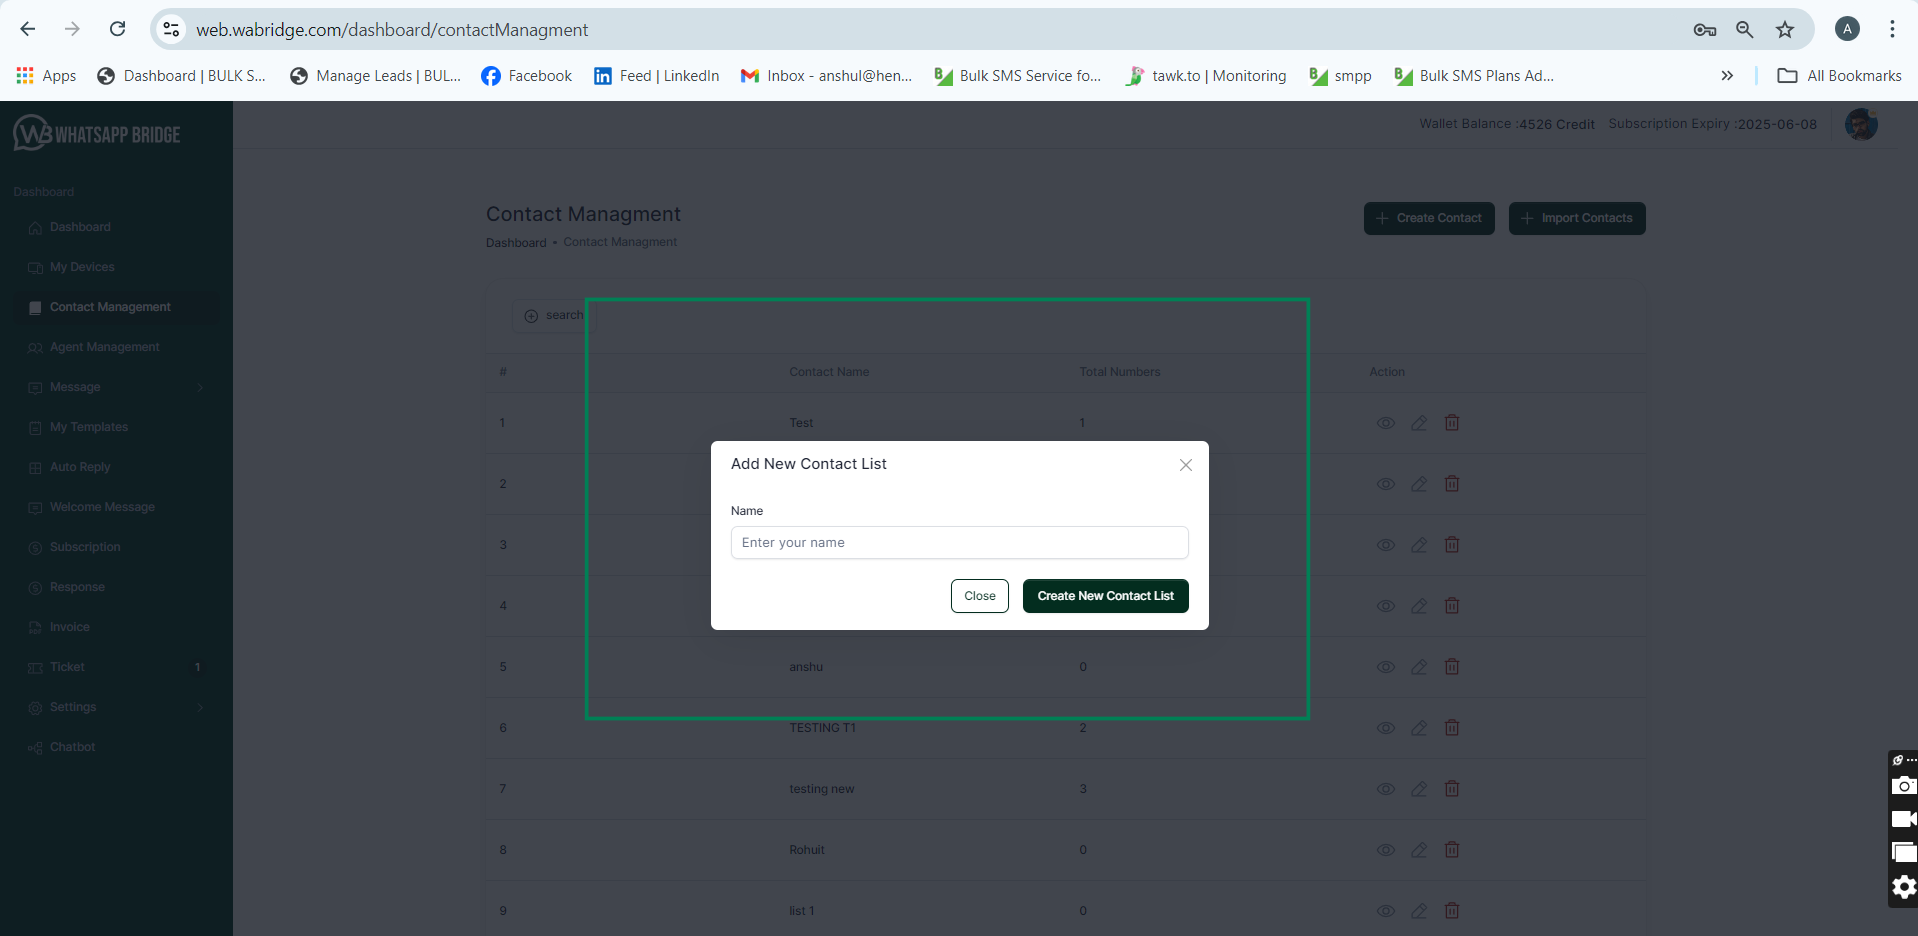The height and width of the screenshot is (936, 1918).
Task: View contact list in row 2
Action: 1386,484
